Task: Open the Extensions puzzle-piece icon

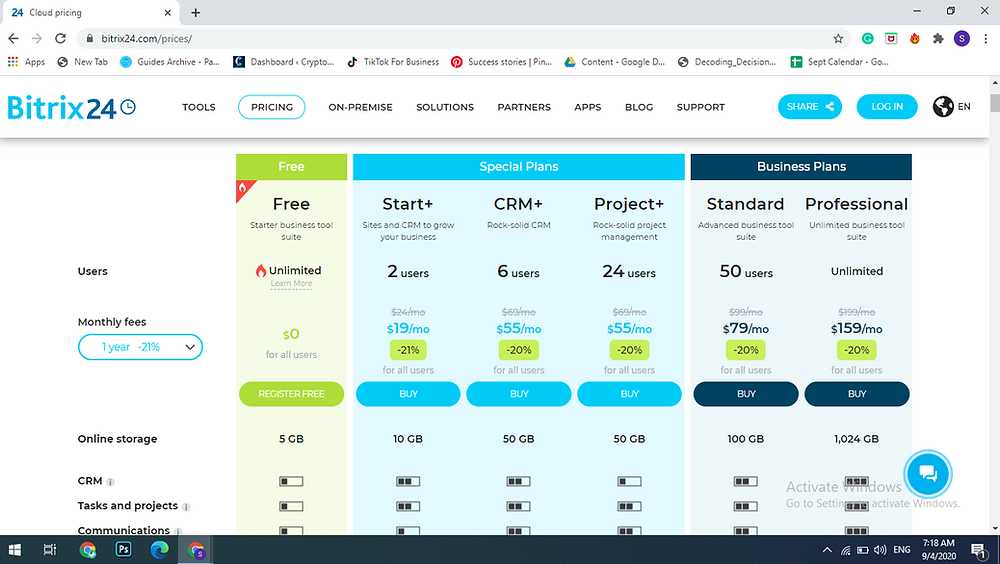Action: 938,38
